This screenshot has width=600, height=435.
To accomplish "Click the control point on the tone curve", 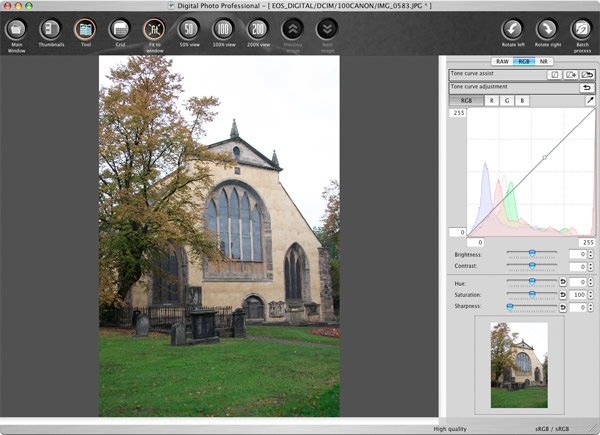I will coord(545,157).
